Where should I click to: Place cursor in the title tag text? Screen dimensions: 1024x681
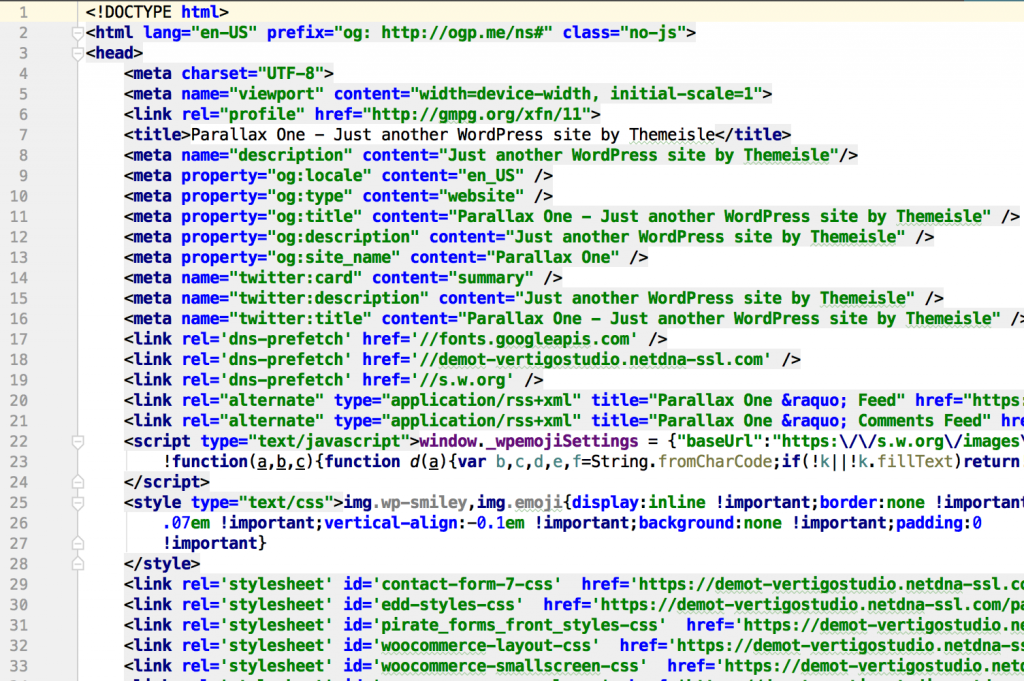(450, 135)
